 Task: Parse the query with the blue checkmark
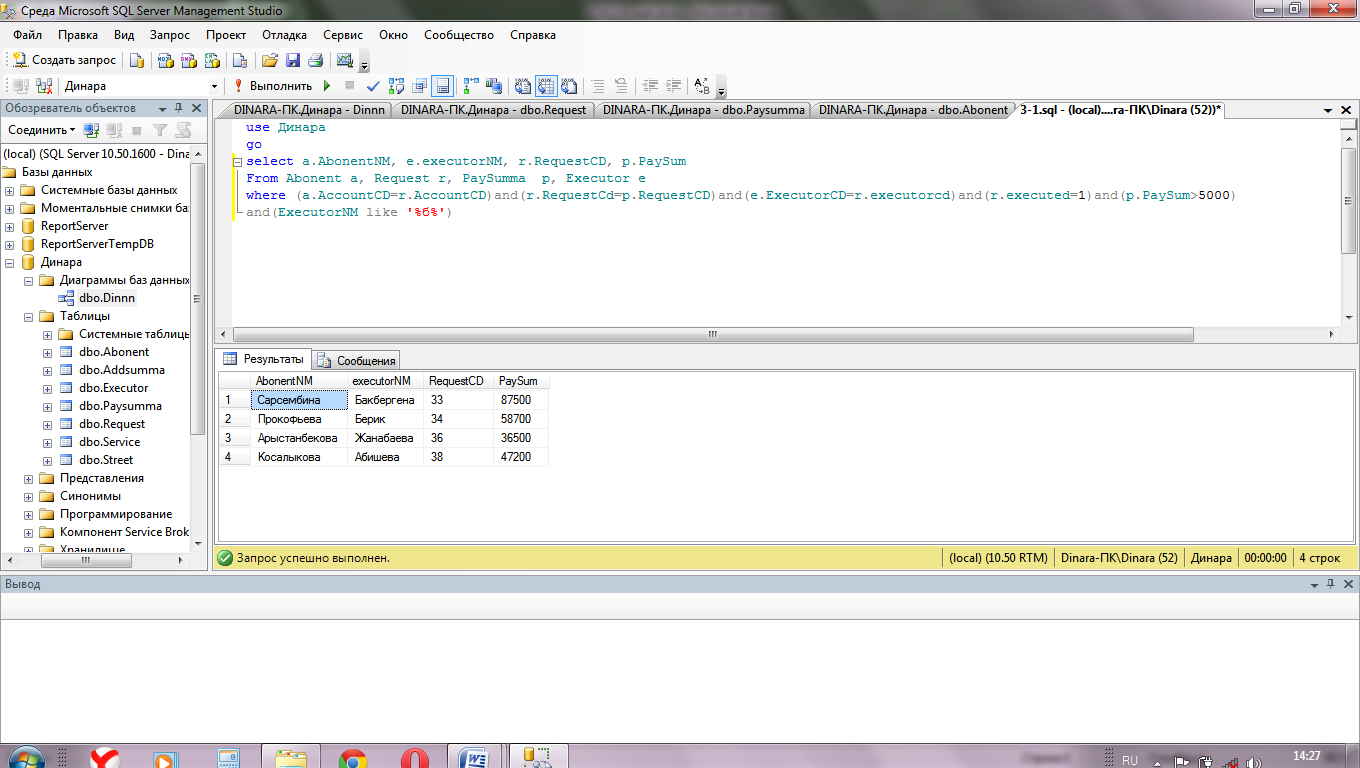tap(373, 86)
